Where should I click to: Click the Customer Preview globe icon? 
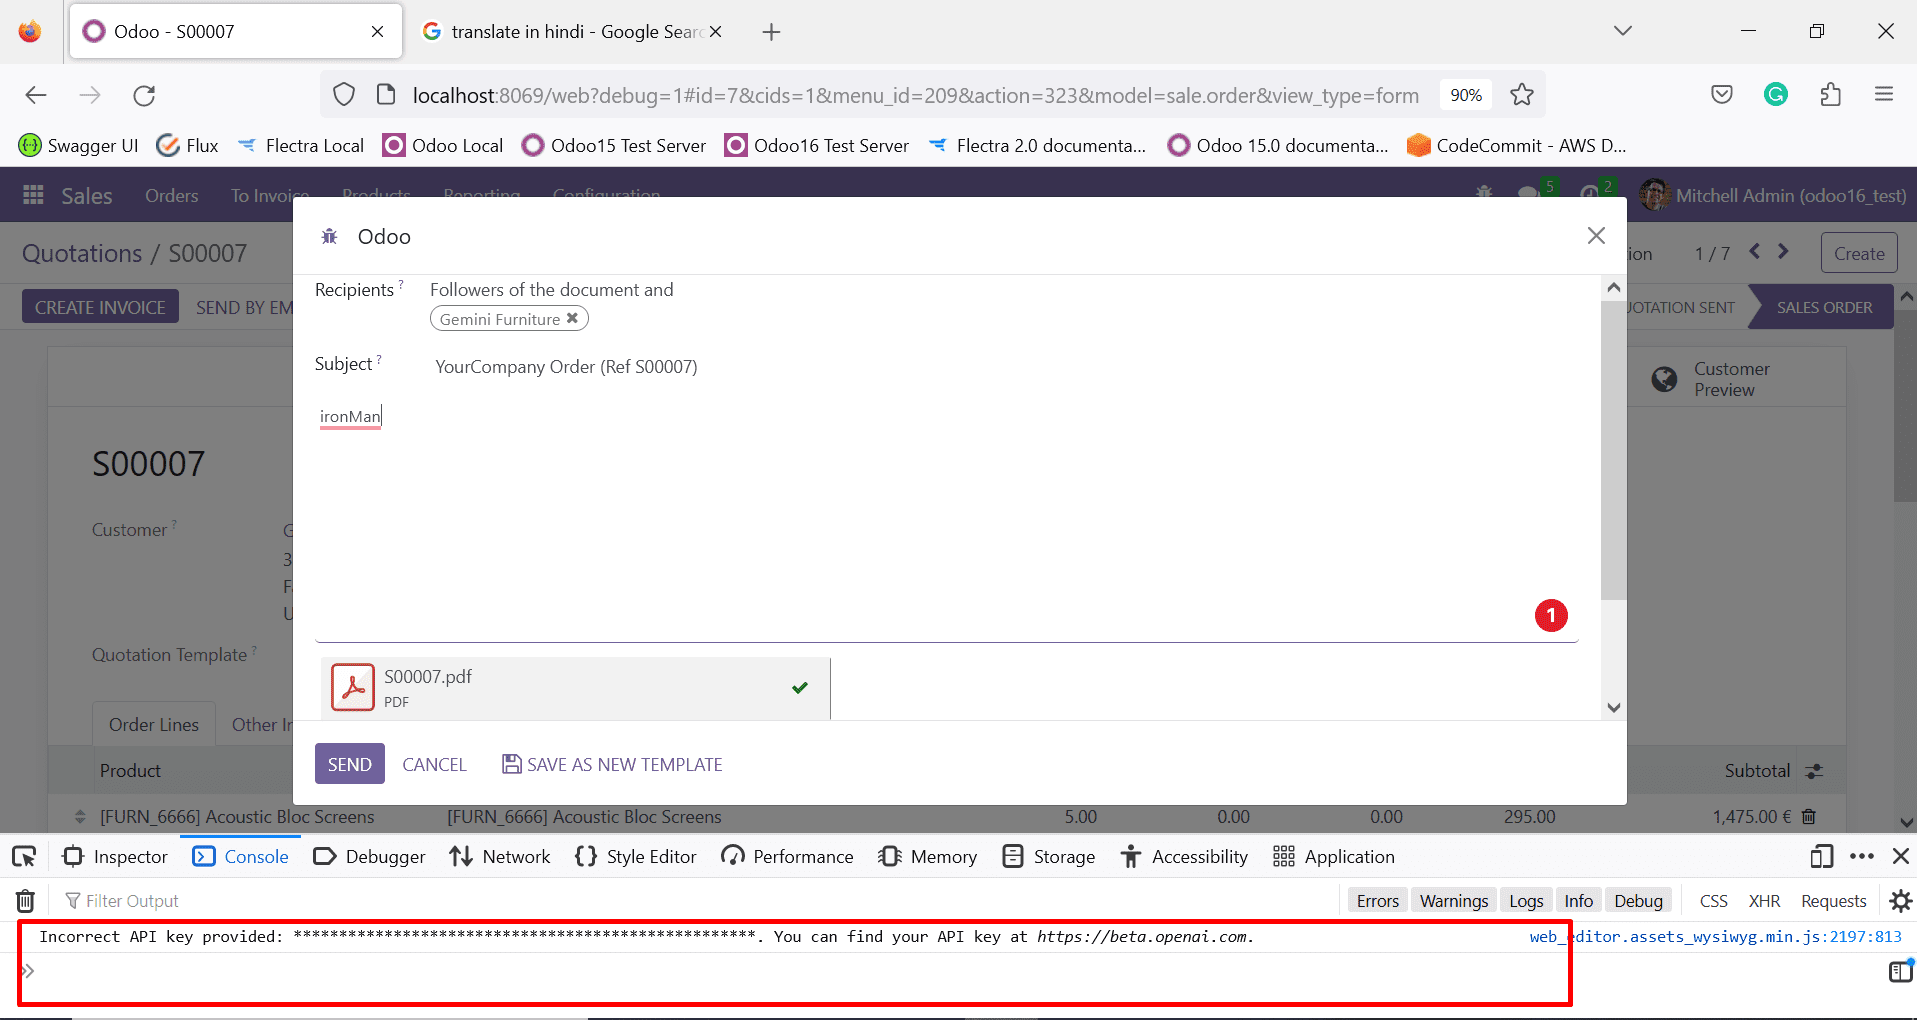tap(1663, 380)
